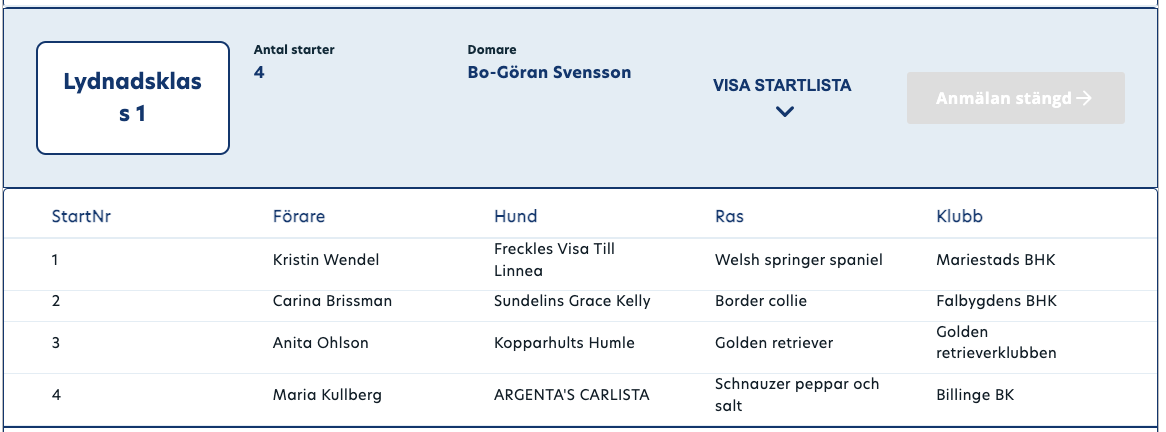Screen dimensions: 1166x432
Task: Click the StartNr column header
Action: pos(81,216)
